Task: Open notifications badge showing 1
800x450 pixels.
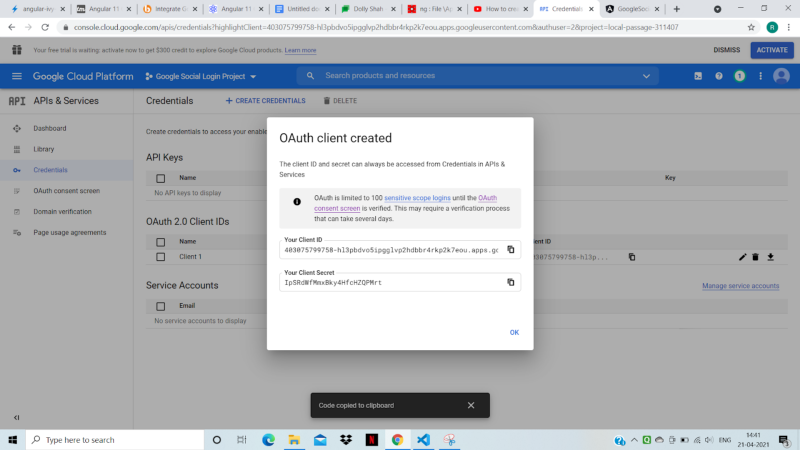Action: pyautogui.click(x=739, y=76)
